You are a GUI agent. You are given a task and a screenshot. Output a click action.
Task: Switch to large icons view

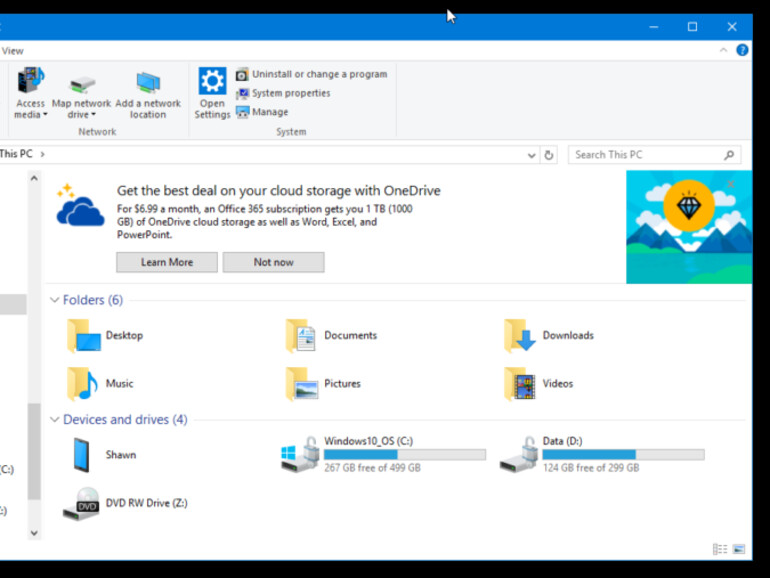pos(739,549)
